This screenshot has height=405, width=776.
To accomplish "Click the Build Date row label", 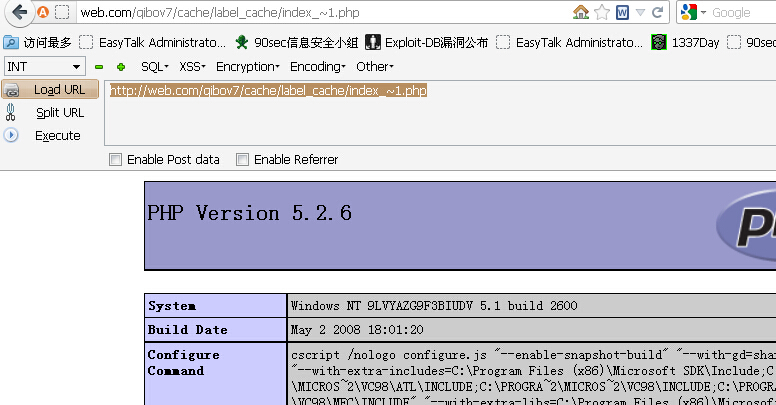I will coord(188,330).
